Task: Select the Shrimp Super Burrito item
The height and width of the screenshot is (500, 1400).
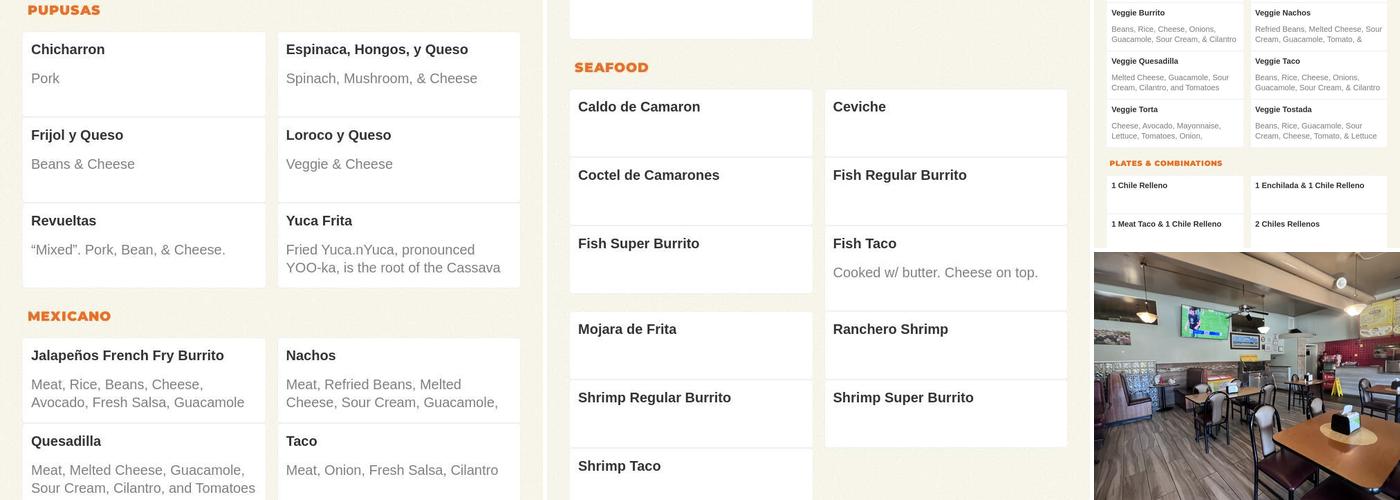Action: coord(946,412)
